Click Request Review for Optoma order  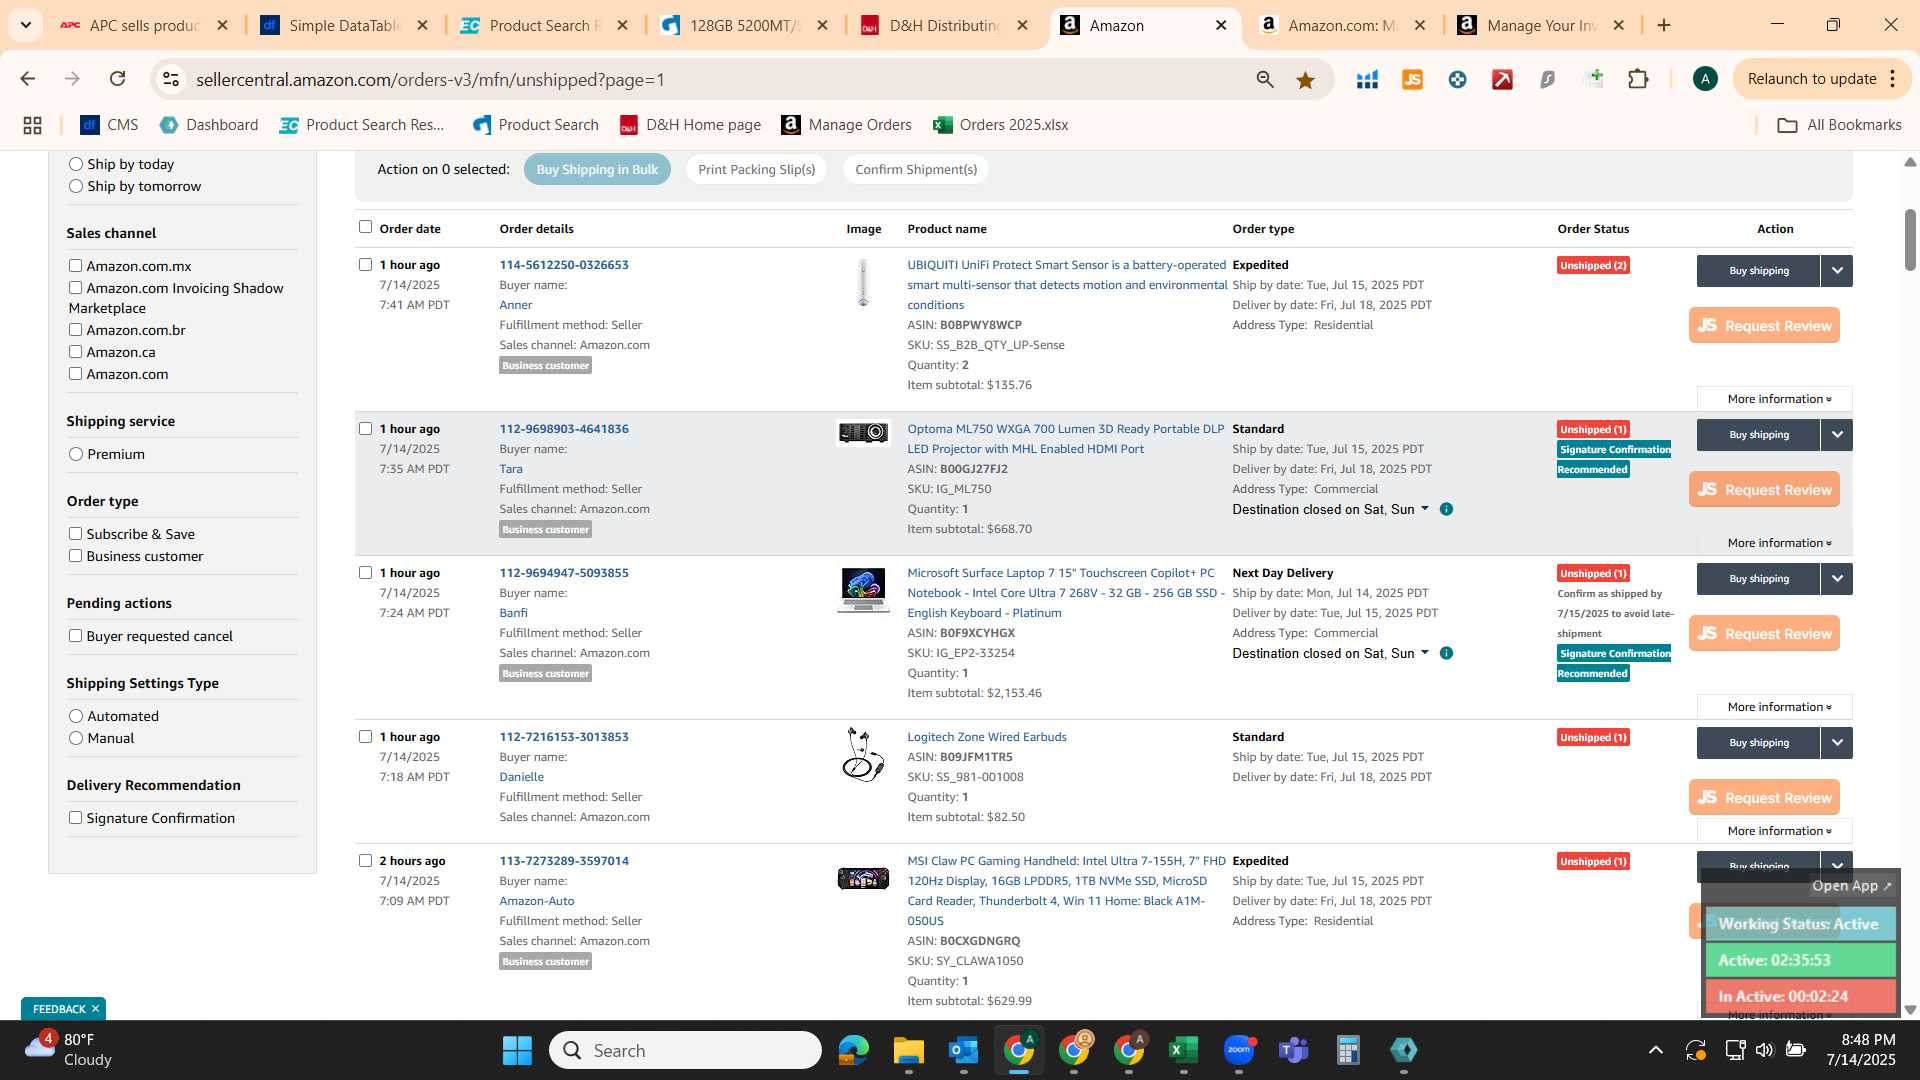(1764, 490)
